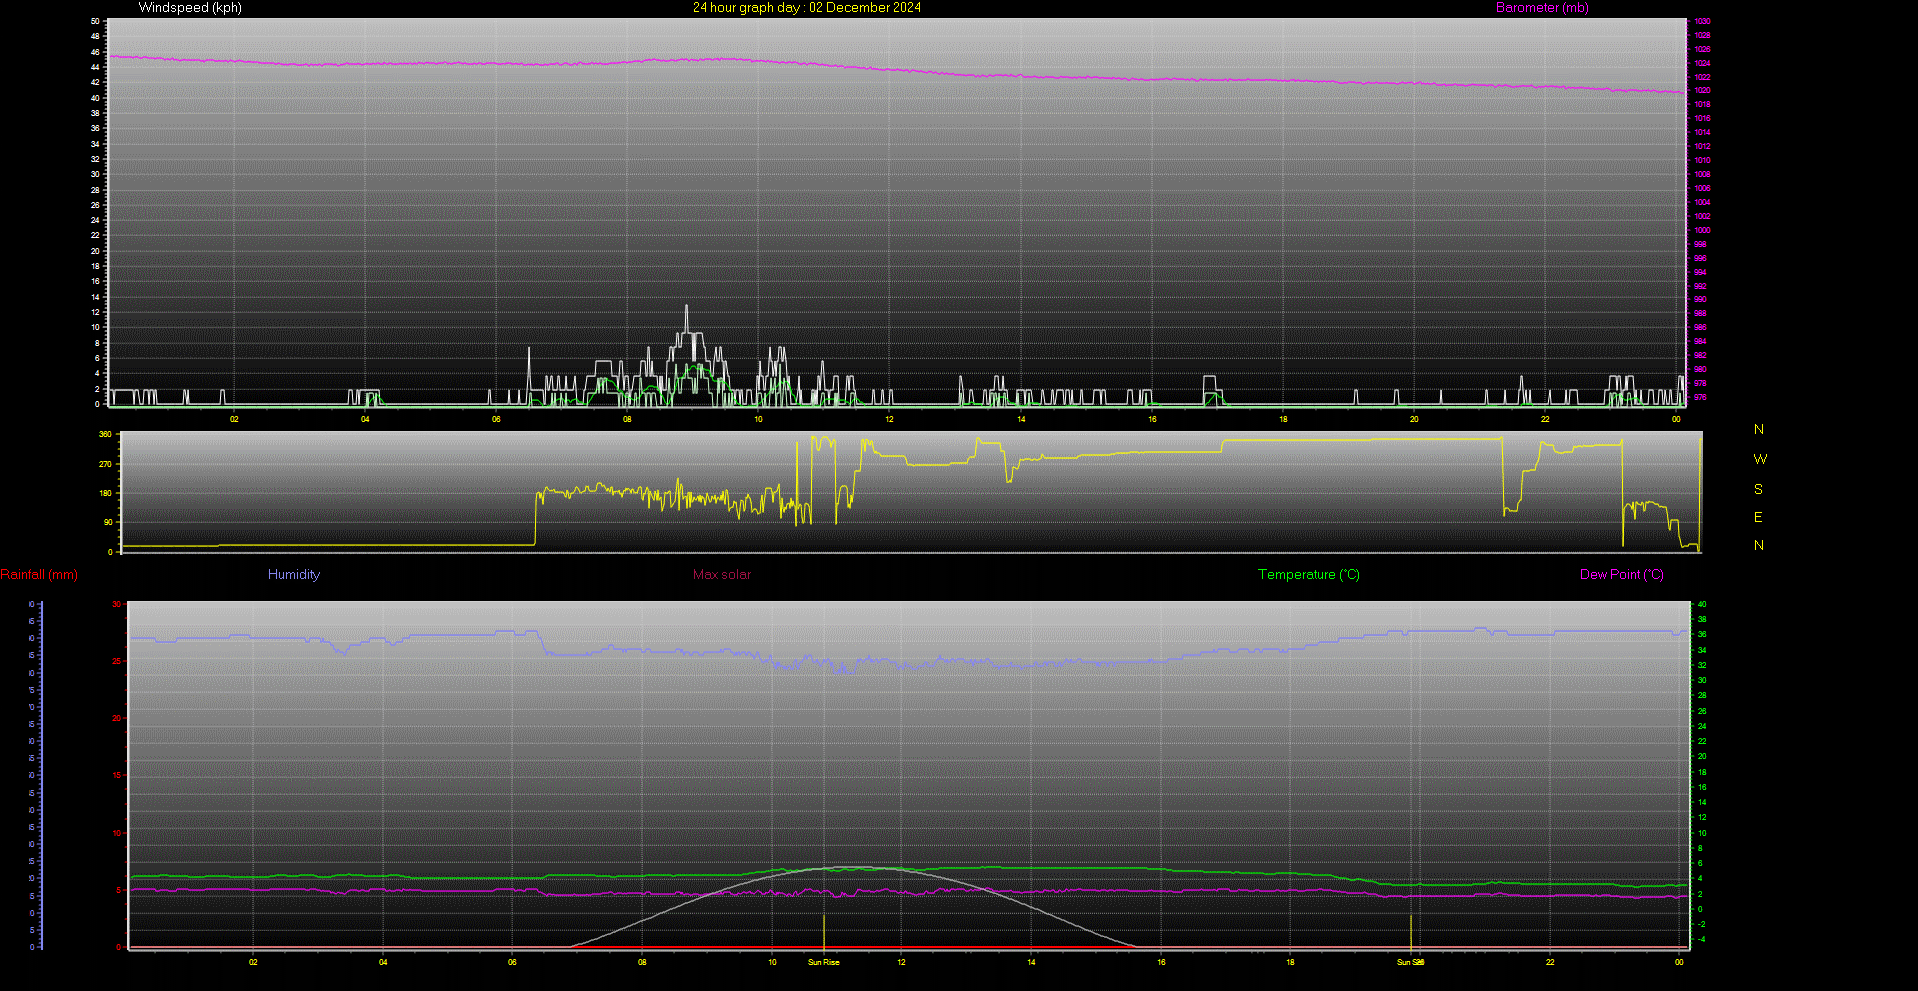Click the Rainfall (mm) legend label

tap(39, 575)
